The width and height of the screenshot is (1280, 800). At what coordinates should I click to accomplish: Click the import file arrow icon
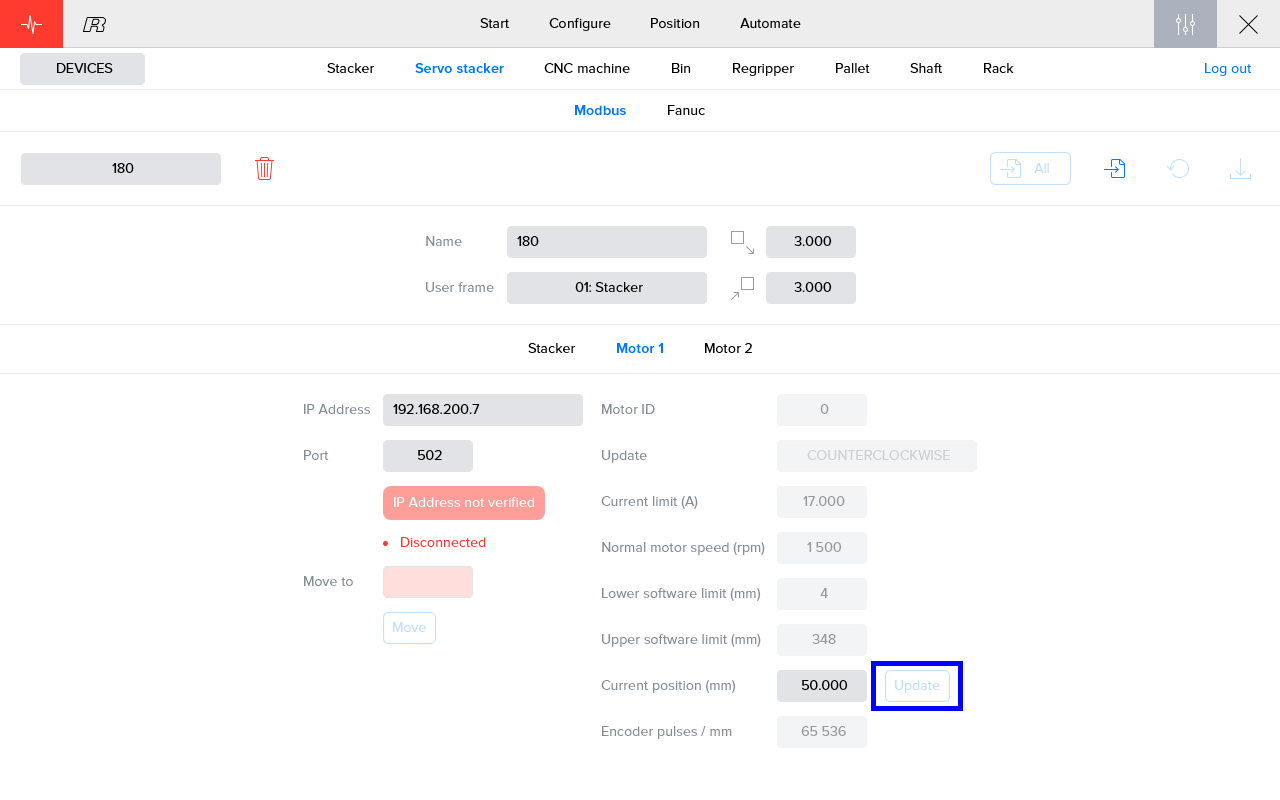click(1115, 168)
